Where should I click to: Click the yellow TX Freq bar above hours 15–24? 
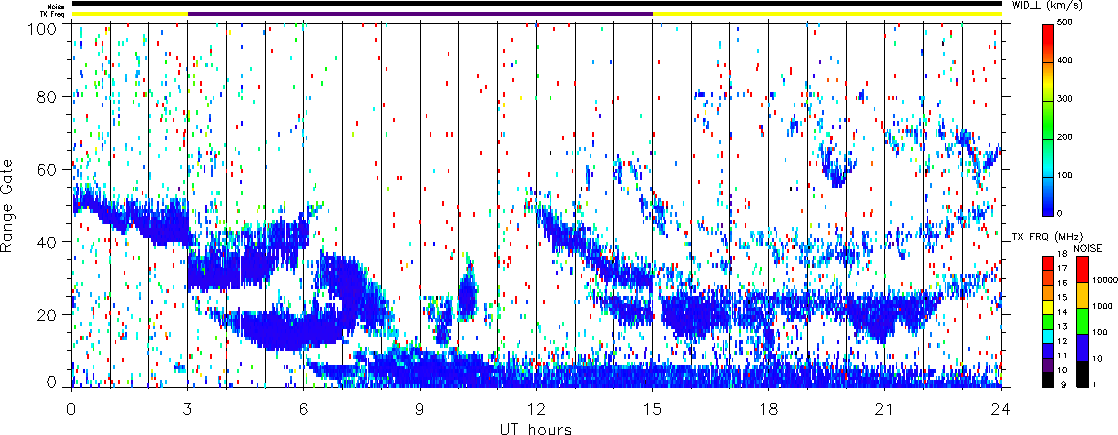827,14
